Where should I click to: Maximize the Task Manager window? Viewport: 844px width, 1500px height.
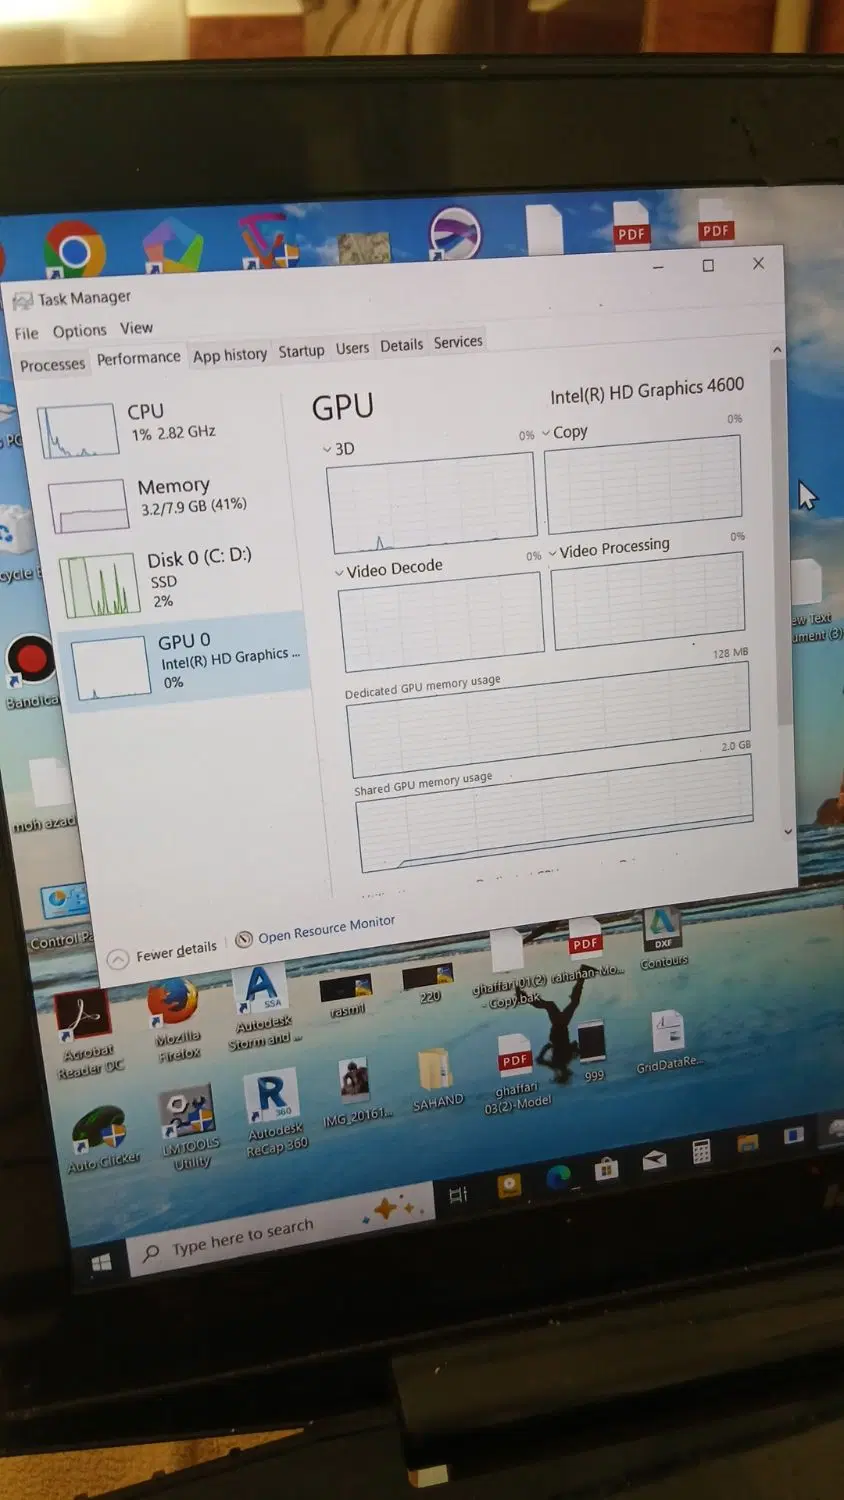[708, 265]
